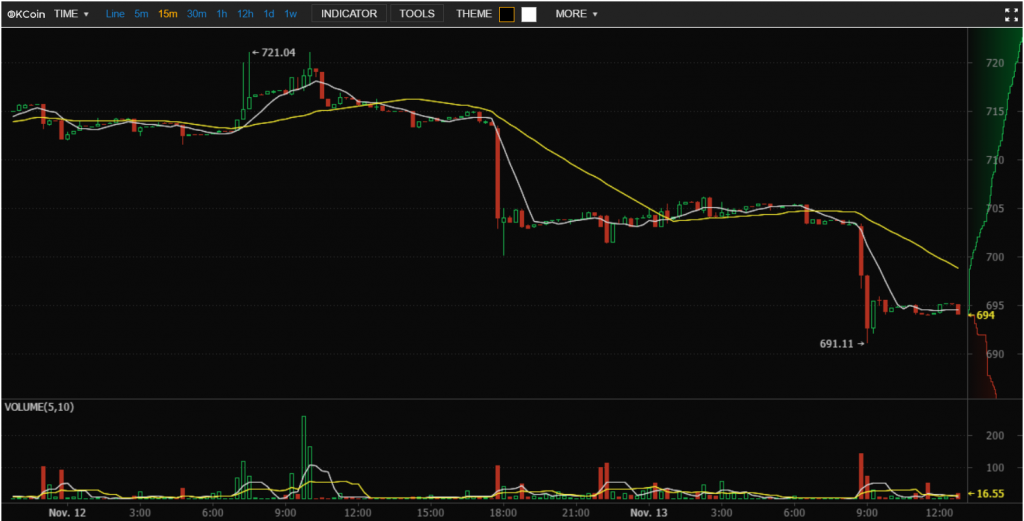Viewport: 1024px width, 521px height.
Task: Select the white theme swatch
Action: (x=529, y=14)
